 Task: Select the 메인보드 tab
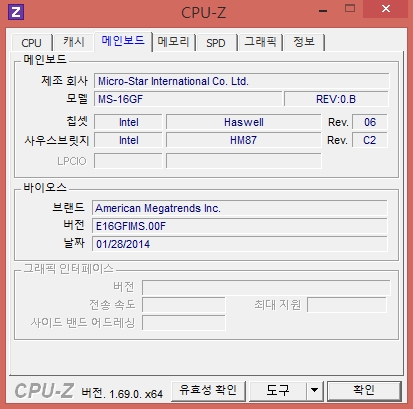(x=123, y=41)
